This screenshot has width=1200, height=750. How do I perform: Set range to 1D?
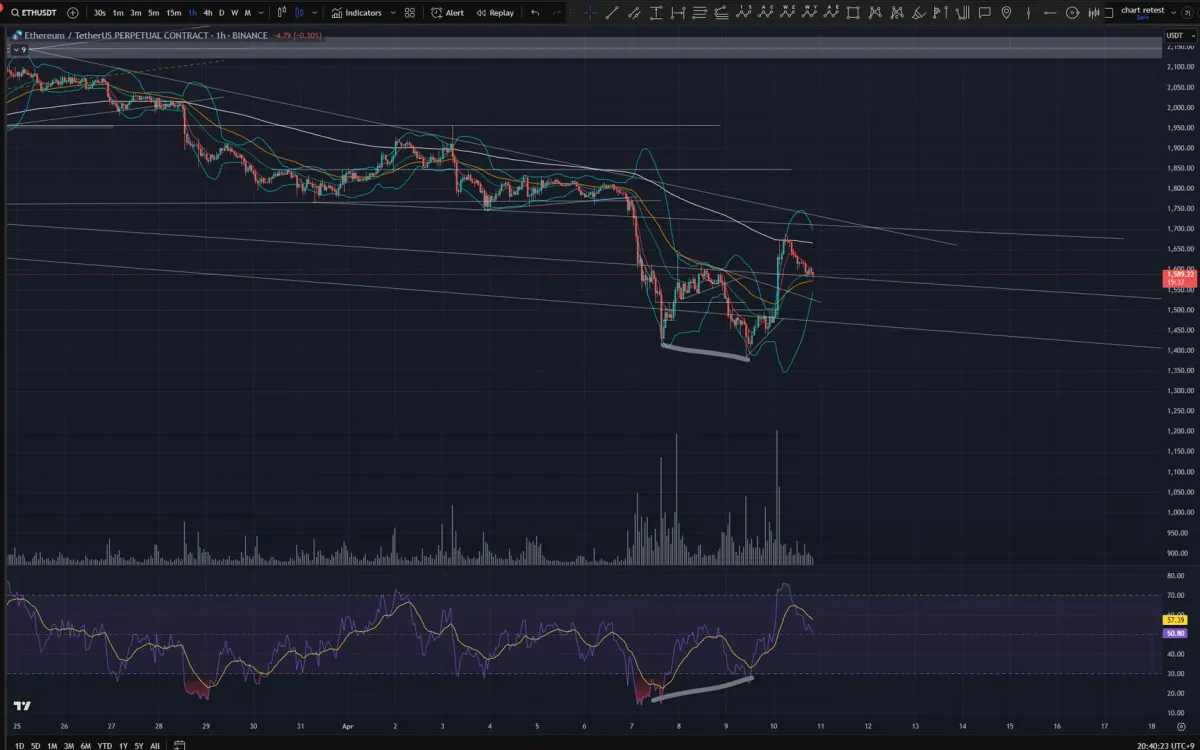tap(20, 744)
